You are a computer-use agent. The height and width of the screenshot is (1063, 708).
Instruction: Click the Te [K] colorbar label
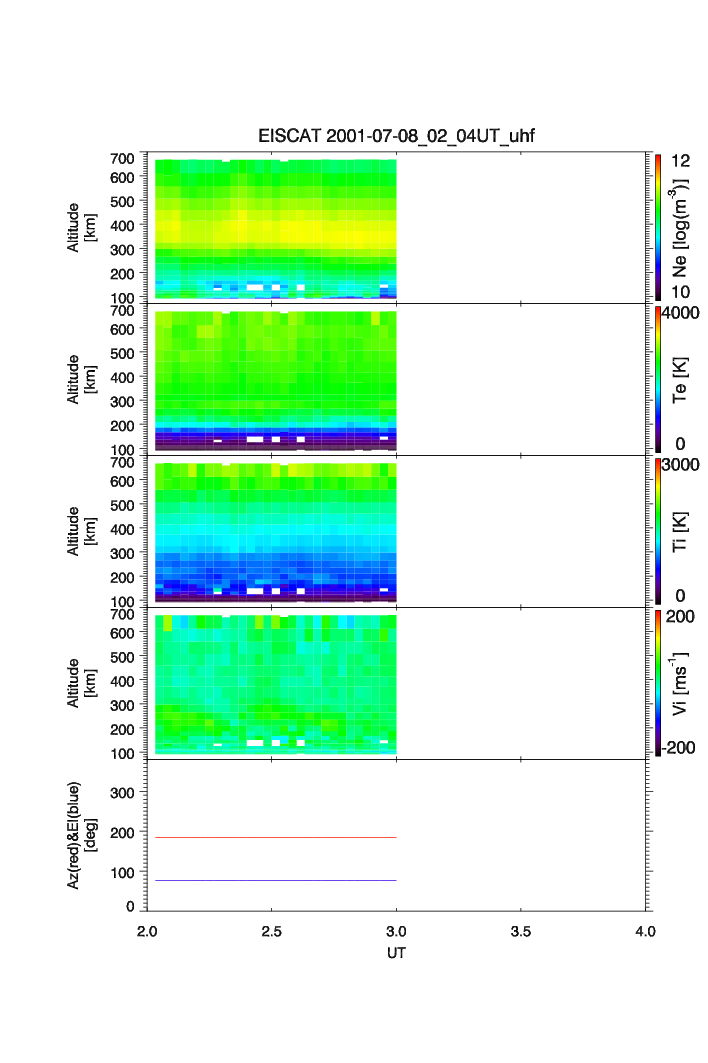click(681, 380)
